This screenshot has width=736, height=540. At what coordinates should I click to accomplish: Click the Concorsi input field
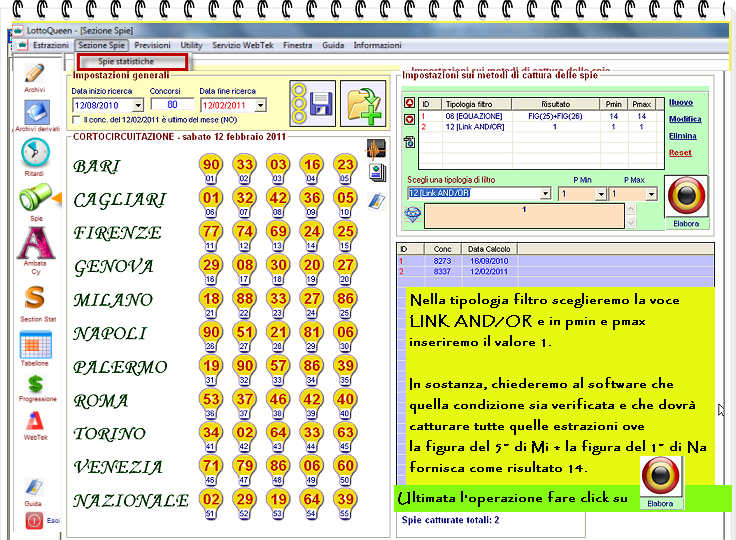pyautogui.click(x=172, y=105)
